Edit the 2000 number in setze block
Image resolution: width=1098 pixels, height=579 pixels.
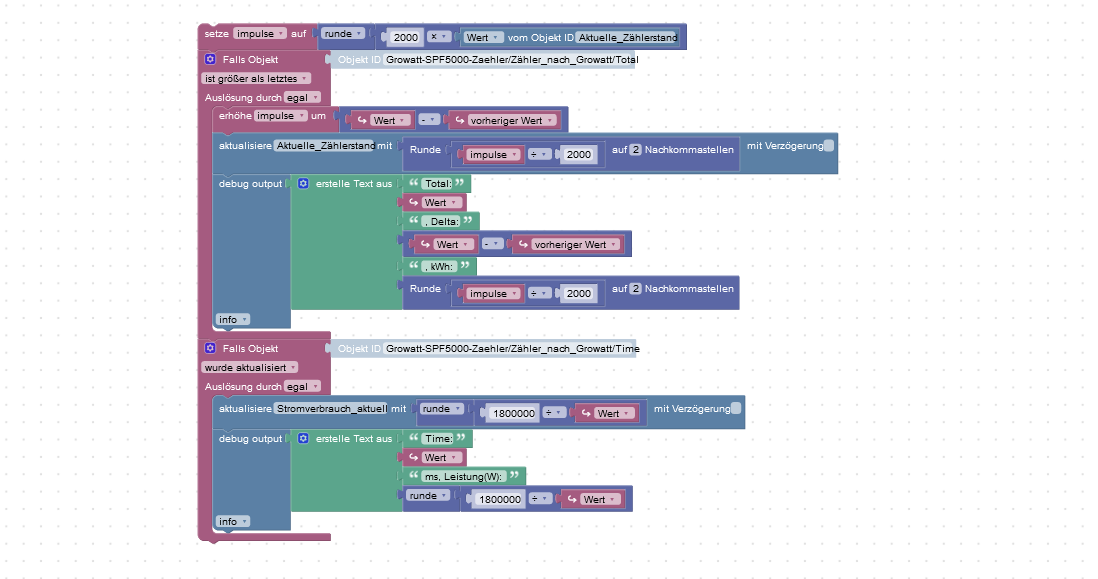coord(405,37)
